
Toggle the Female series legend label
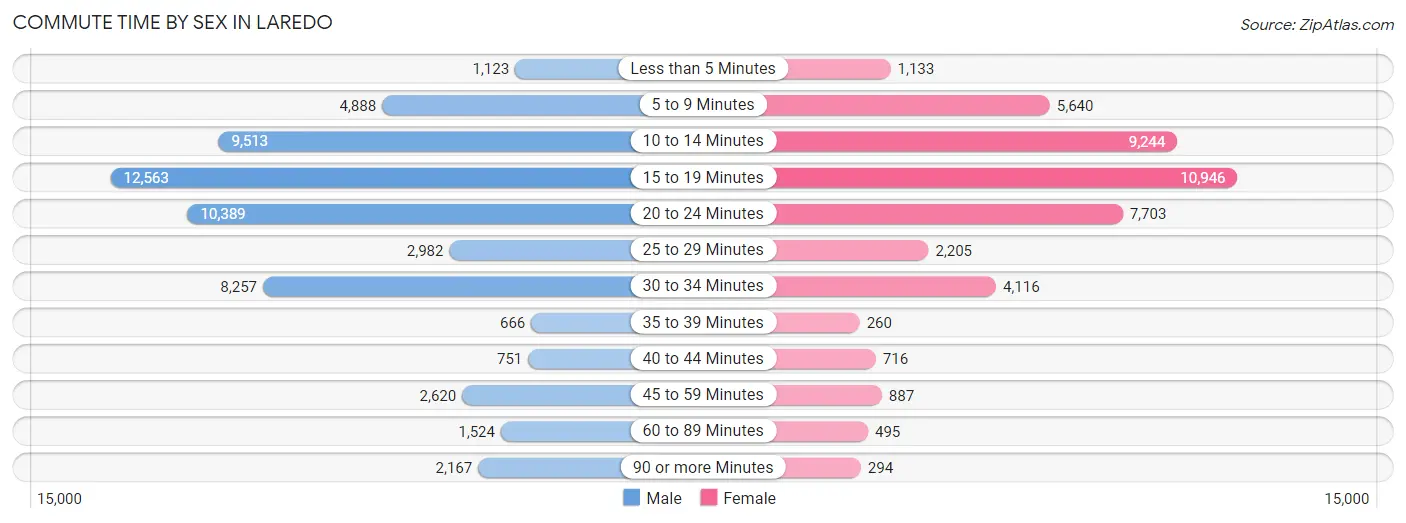(749, 498)
